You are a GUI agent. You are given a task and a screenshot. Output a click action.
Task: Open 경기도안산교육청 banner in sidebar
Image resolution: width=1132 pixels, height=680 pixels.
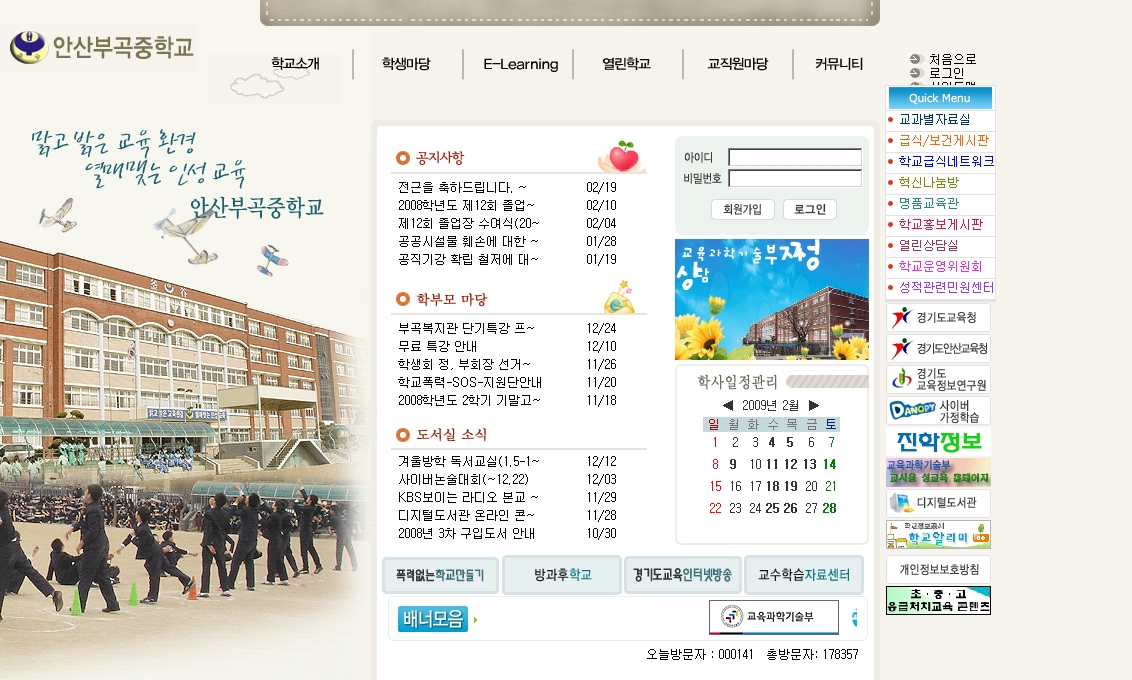pyautogui.click(x=938, y=349)
